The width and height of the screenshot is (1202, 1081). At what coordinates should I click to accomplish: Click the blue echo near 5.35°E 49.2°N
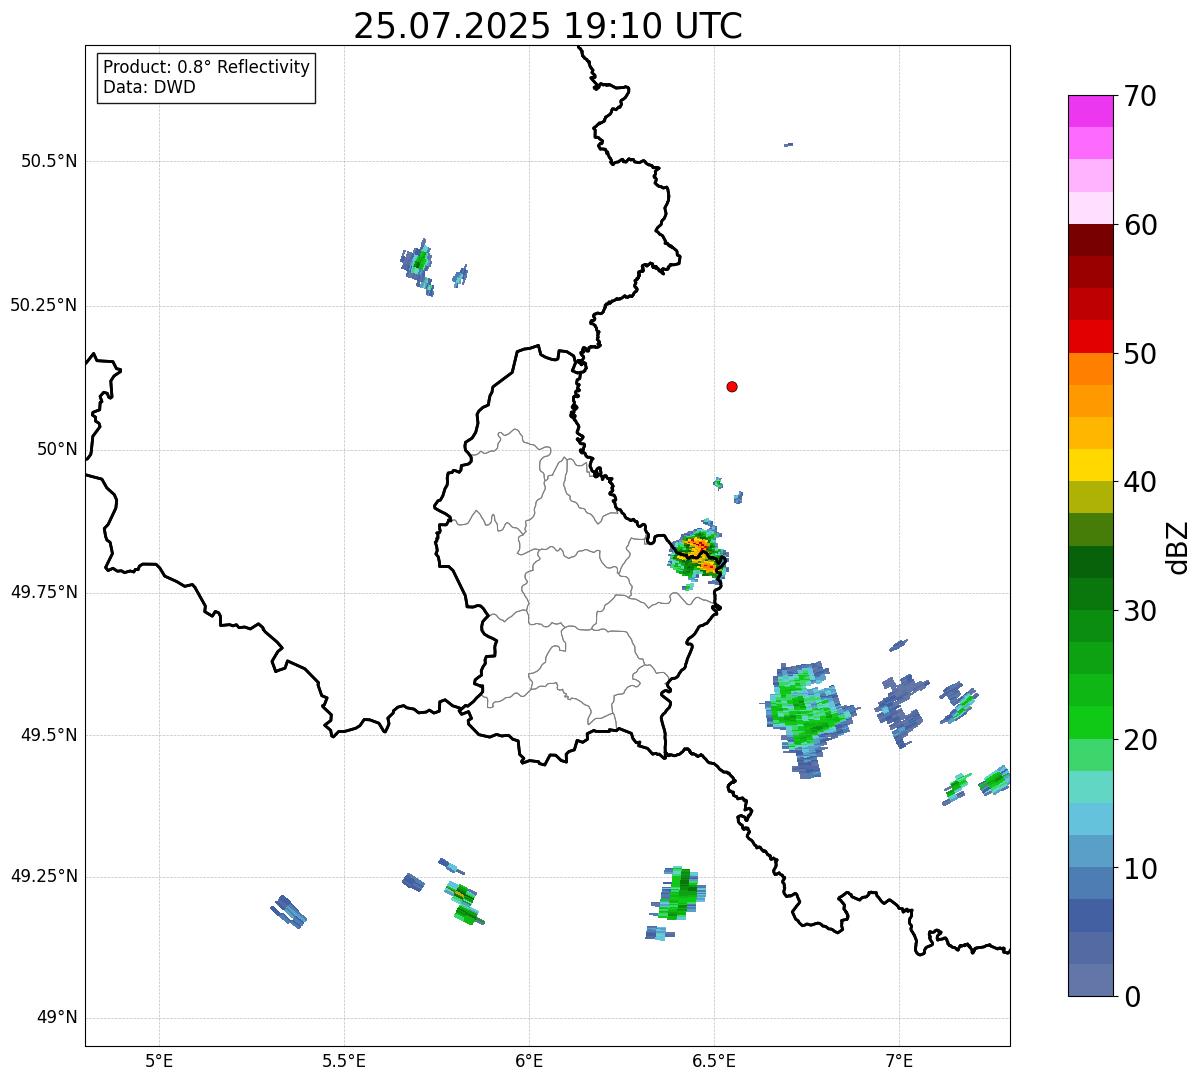pos(289,911)
